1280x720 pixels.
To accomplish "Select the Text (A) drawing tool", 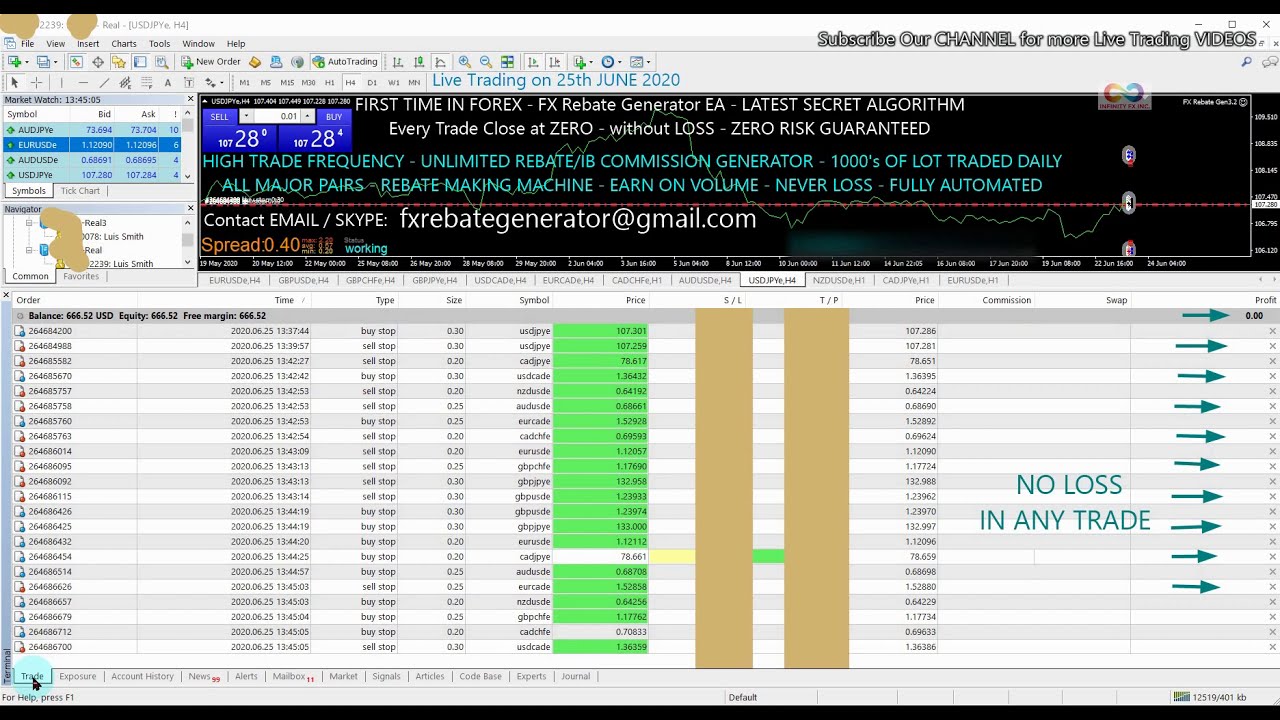I will tap(167, 83).
